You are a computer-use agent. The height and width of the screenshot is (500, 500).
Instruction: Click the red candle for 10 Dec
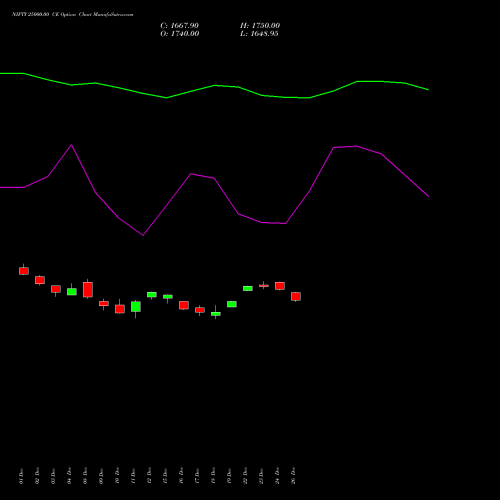(120, 309)
